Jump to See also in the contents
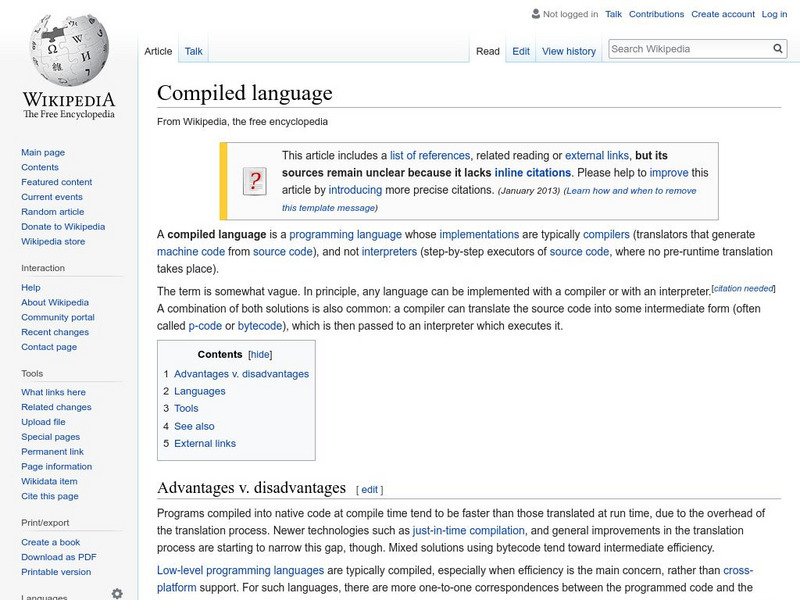 coord(194,426)
